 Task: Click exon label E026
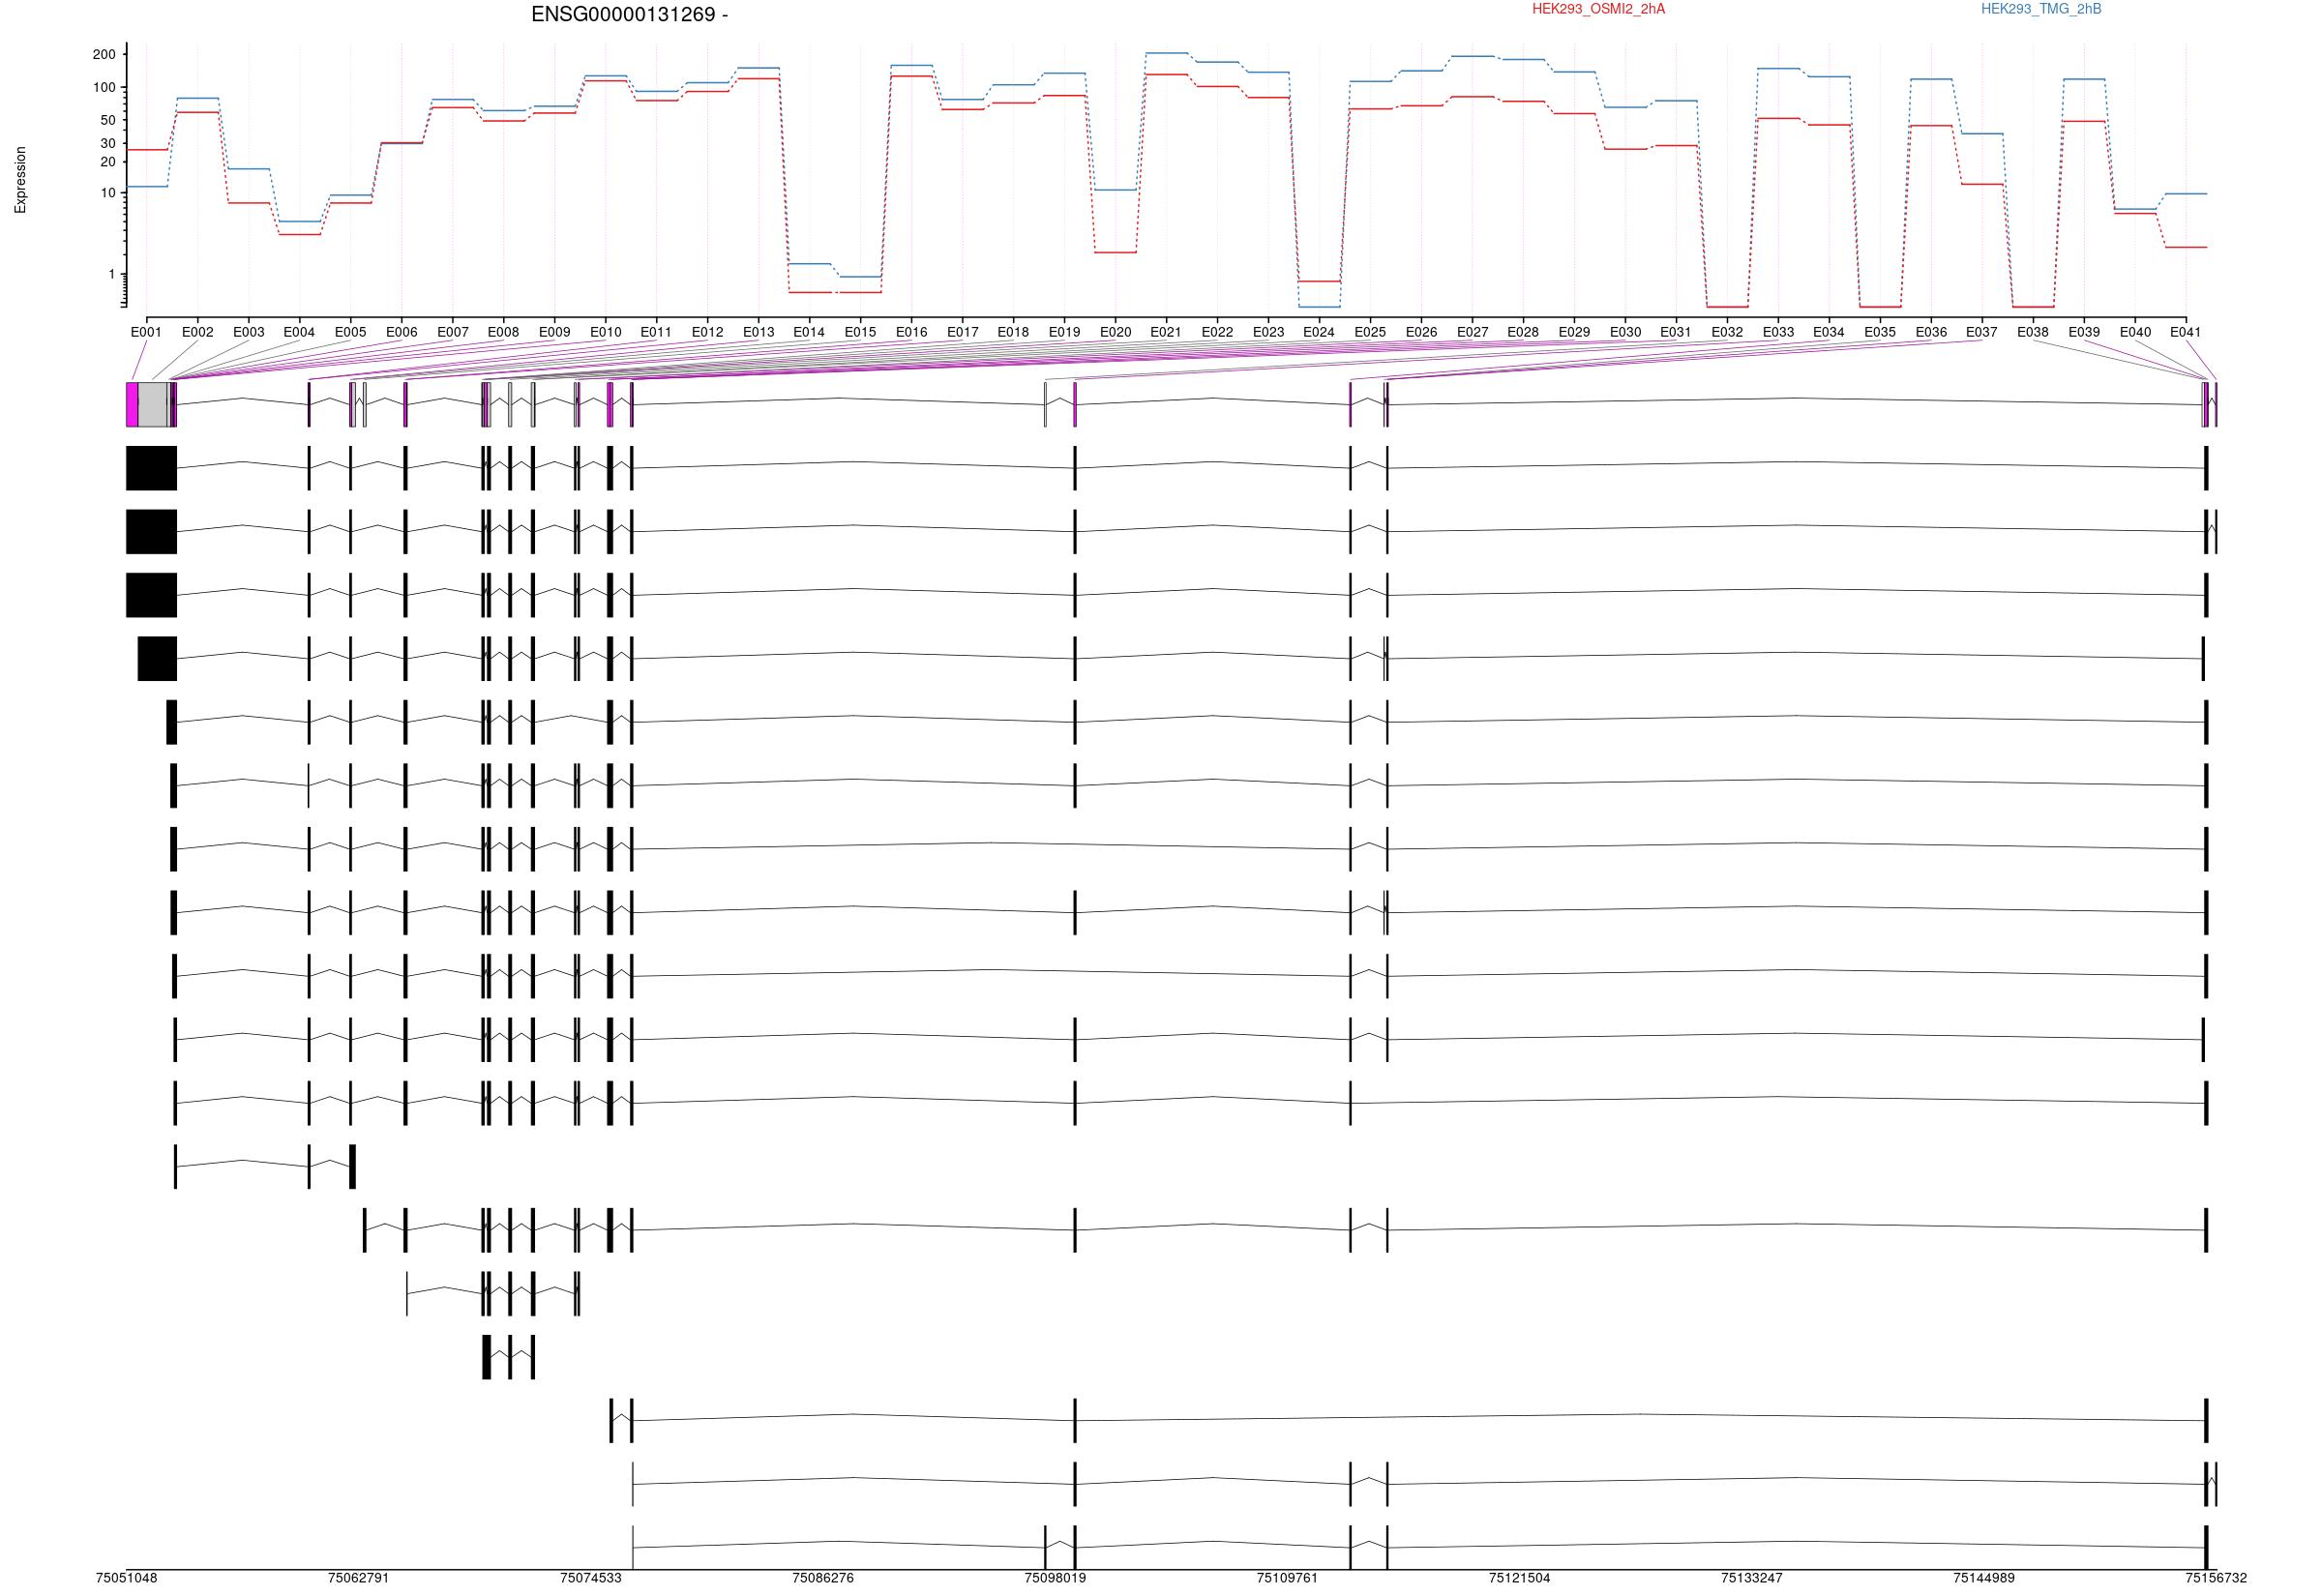[1421, 332]
